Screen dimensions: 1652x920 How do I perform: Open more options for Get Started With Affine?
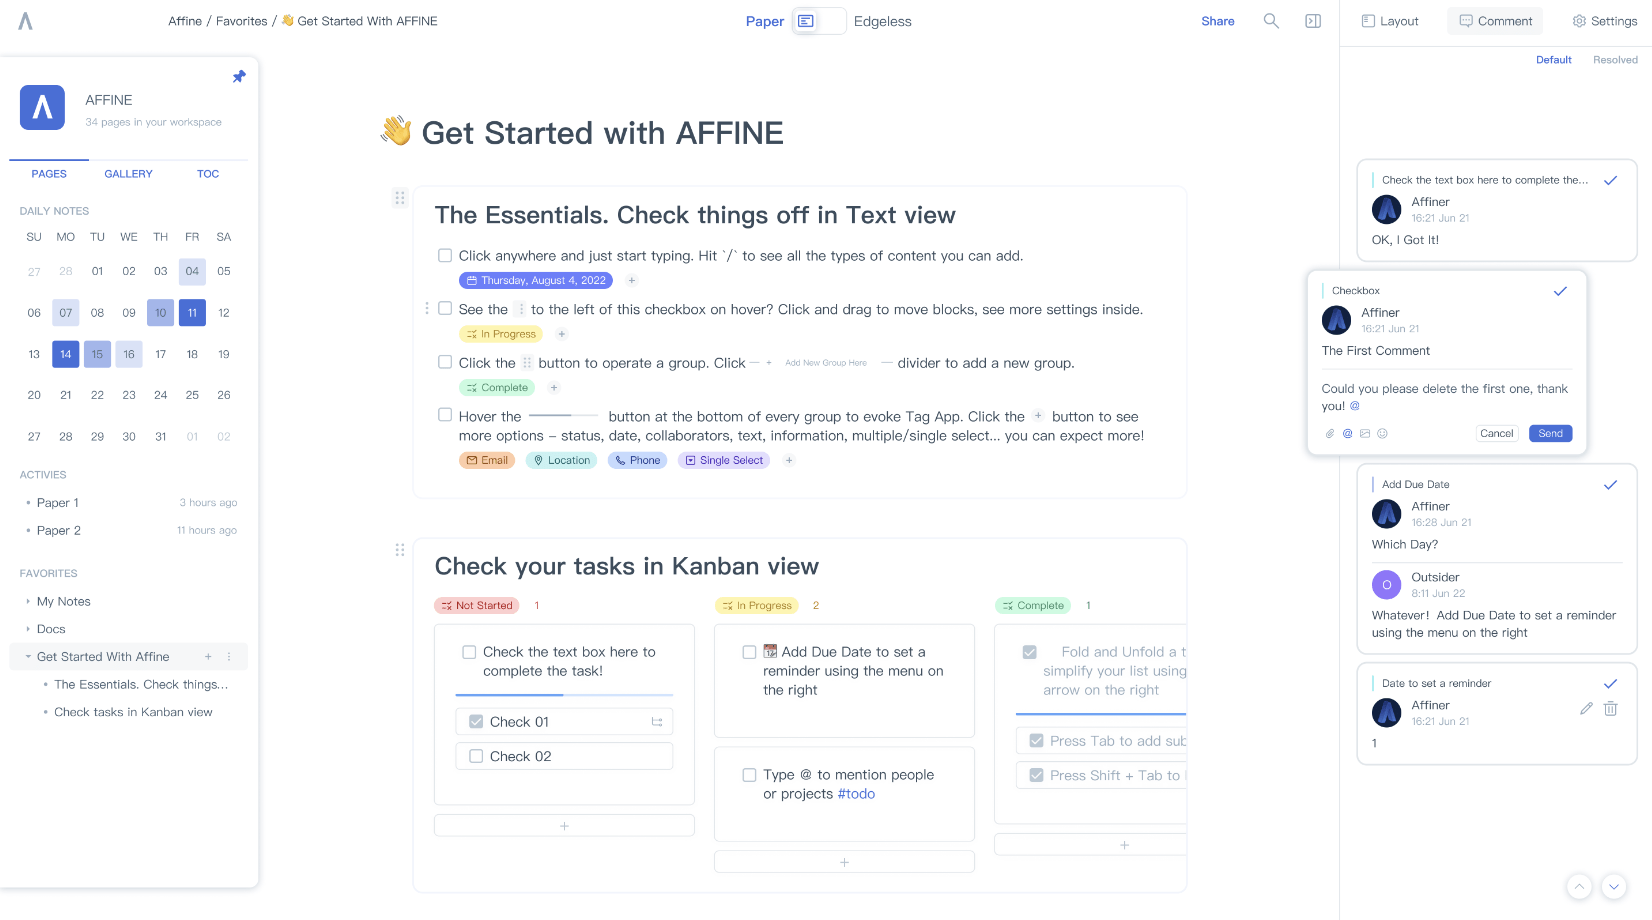point(229,657)
